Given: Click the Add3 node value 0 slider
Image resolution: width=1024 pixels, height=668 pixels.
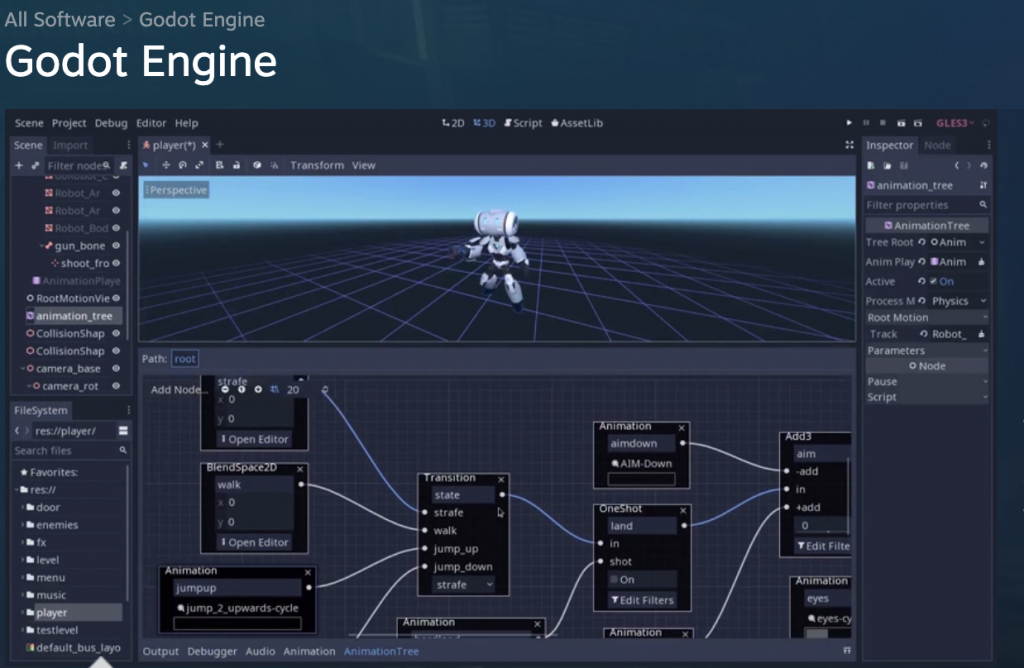Looking at the screenshot, I should pos(821,525).
